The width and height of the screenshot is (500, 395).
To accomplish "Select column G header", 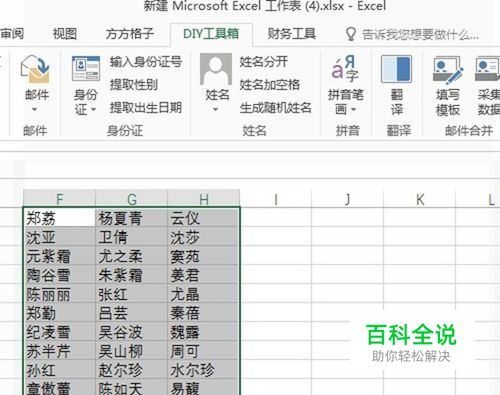I will [131, 199].
